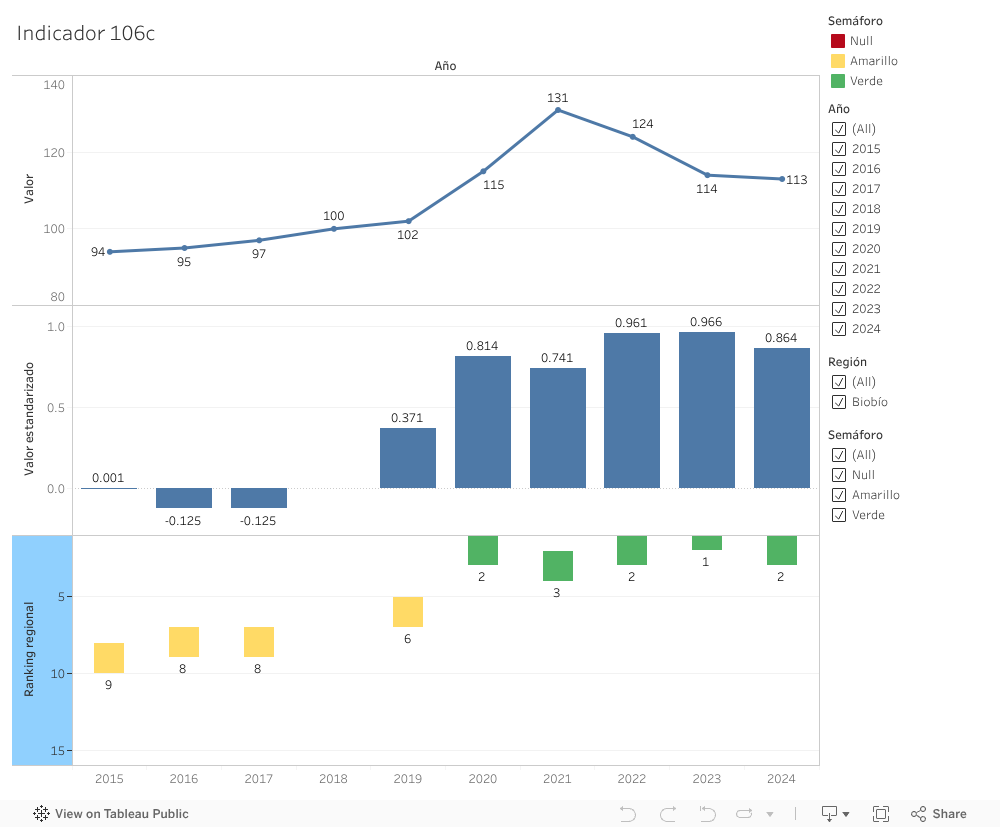Uncheck year 2015 filter

(839, 149)
